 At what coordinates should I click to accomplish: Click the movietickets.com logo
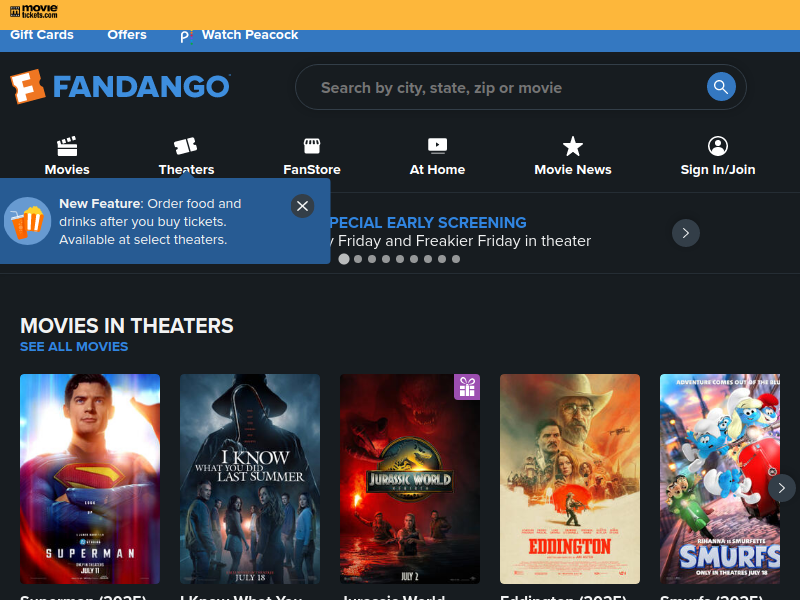click(34, 11)
